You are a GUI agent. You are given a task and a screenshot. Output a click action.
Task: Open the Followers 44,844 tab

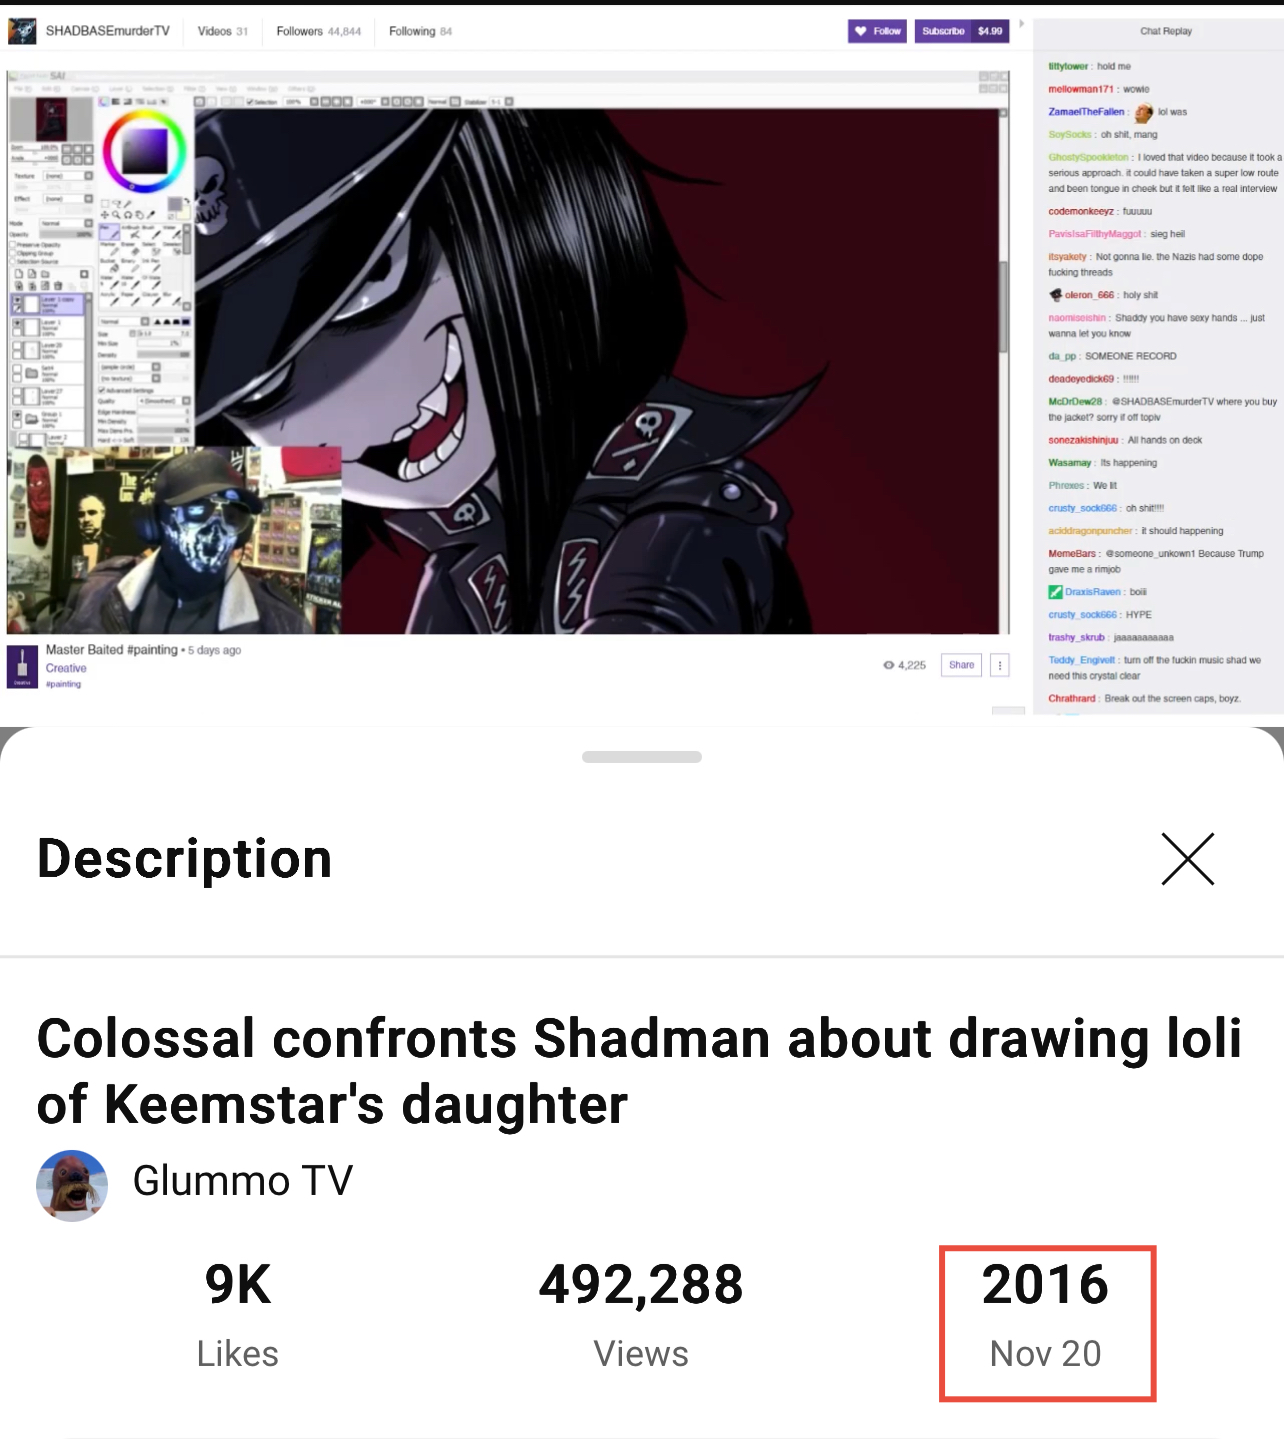pos(319,31)
